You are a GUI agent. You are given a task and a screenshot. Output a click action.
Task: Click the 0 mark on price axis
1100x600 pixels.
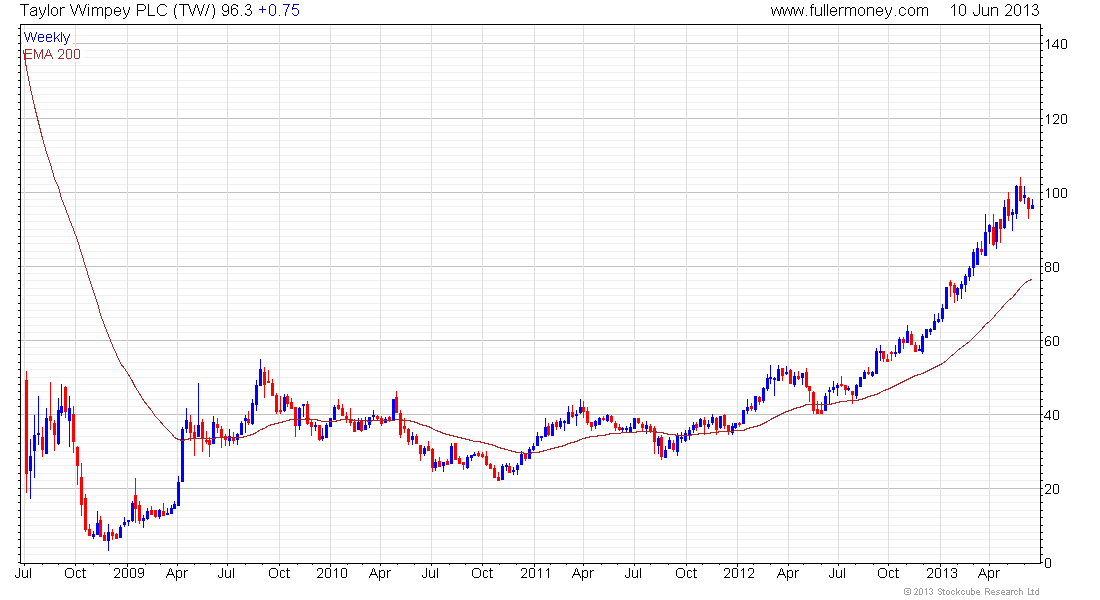pyautogui.click(x=1050, y=563)
